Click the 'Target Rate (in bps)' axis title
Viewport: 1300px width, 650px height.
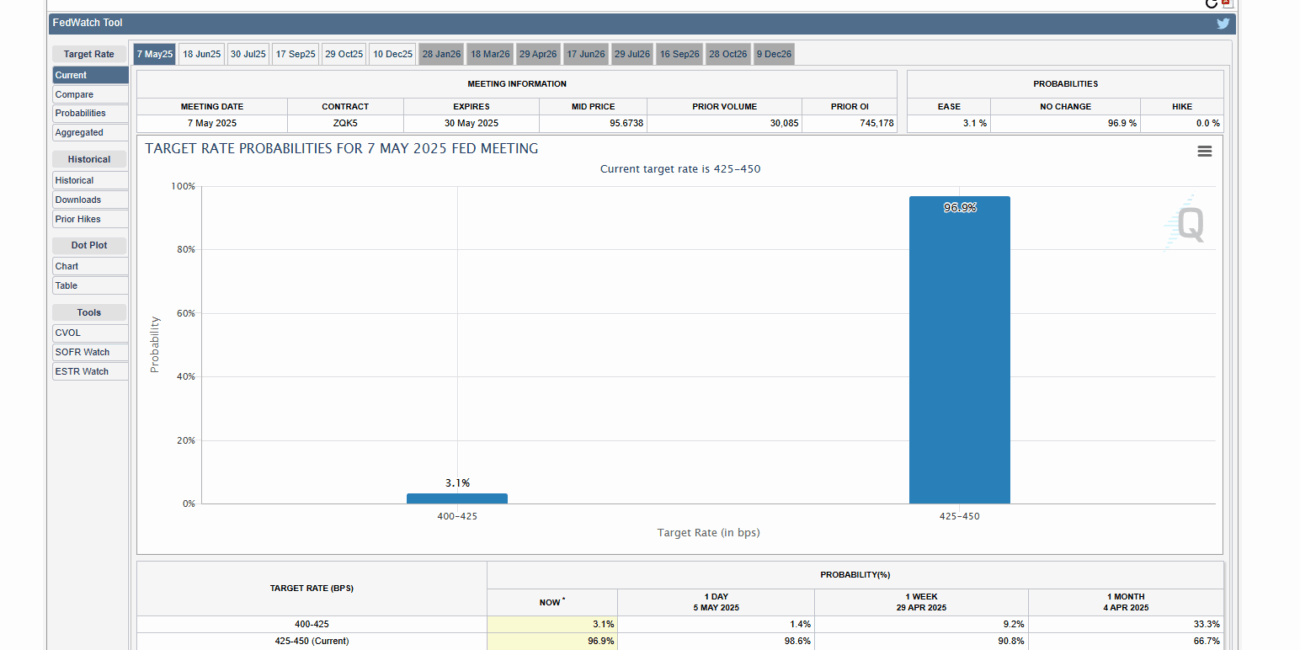coord(708,533)
